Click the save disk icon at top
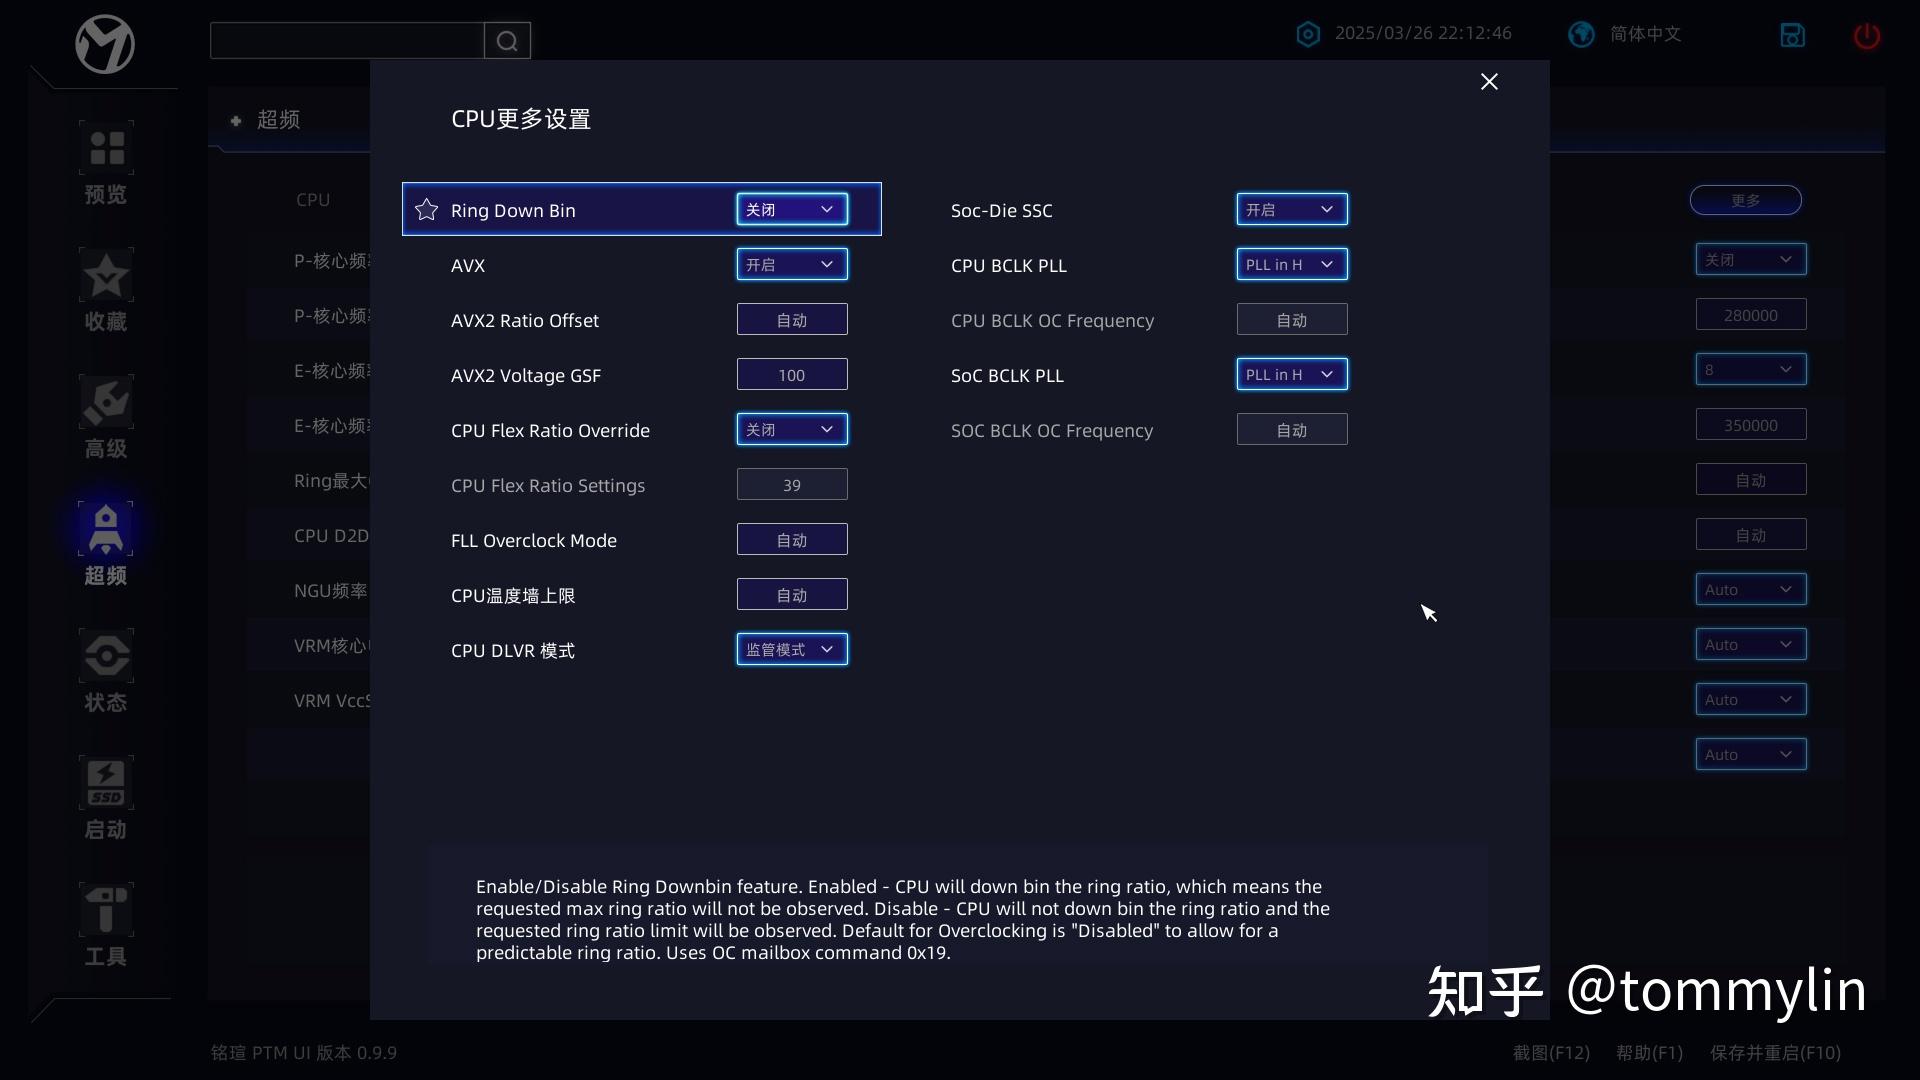 pos(1792,36)
